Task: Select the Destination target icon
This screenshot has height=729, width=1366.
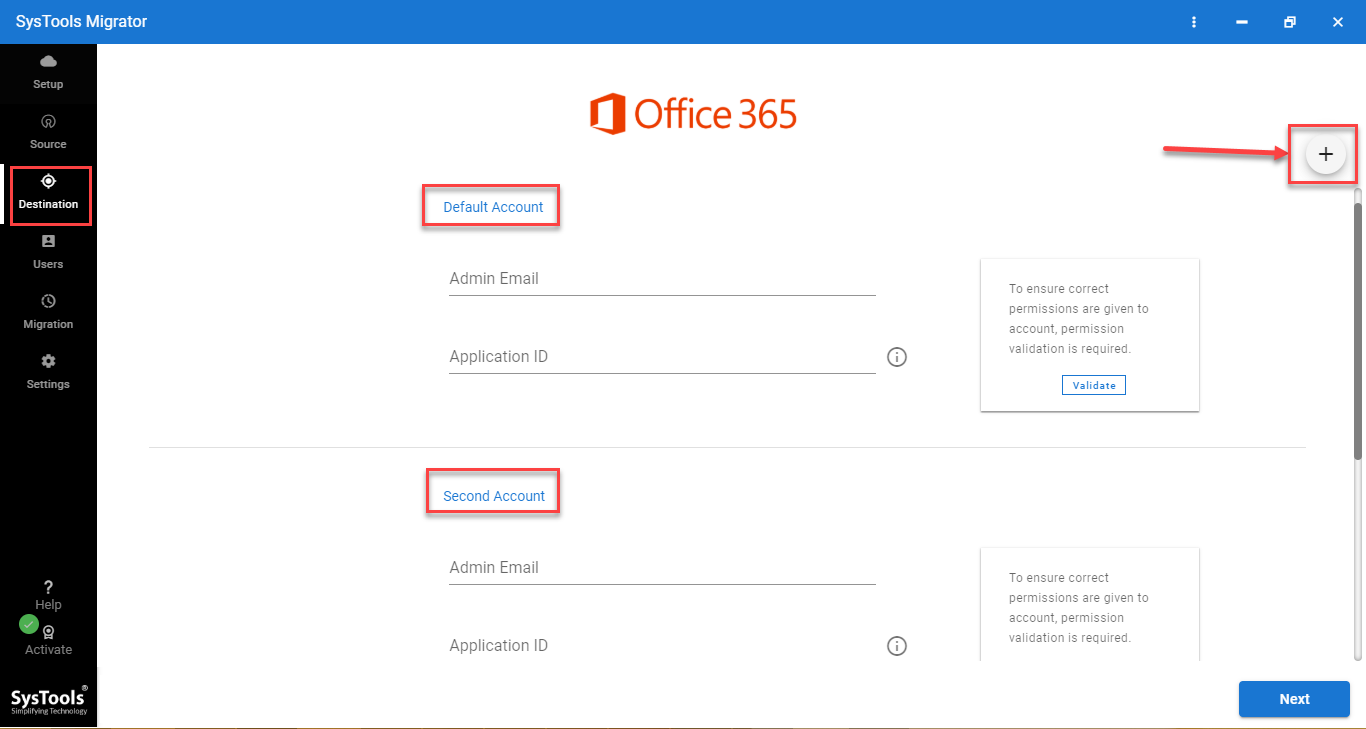Action: click(x=48, y=181)
